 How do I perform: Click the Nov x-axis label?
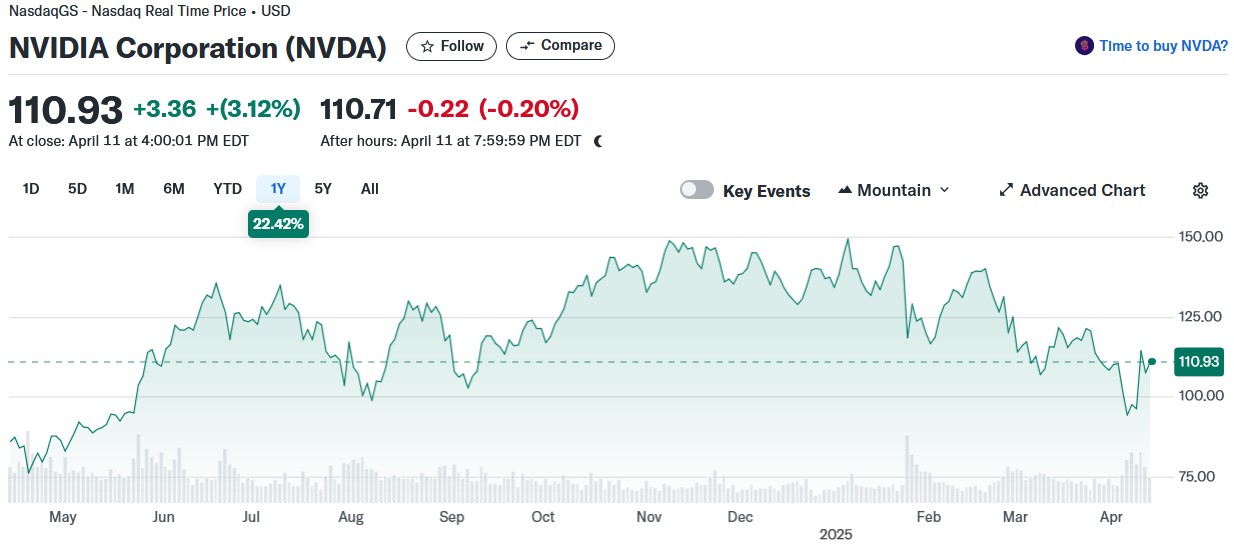pos(650,517)
